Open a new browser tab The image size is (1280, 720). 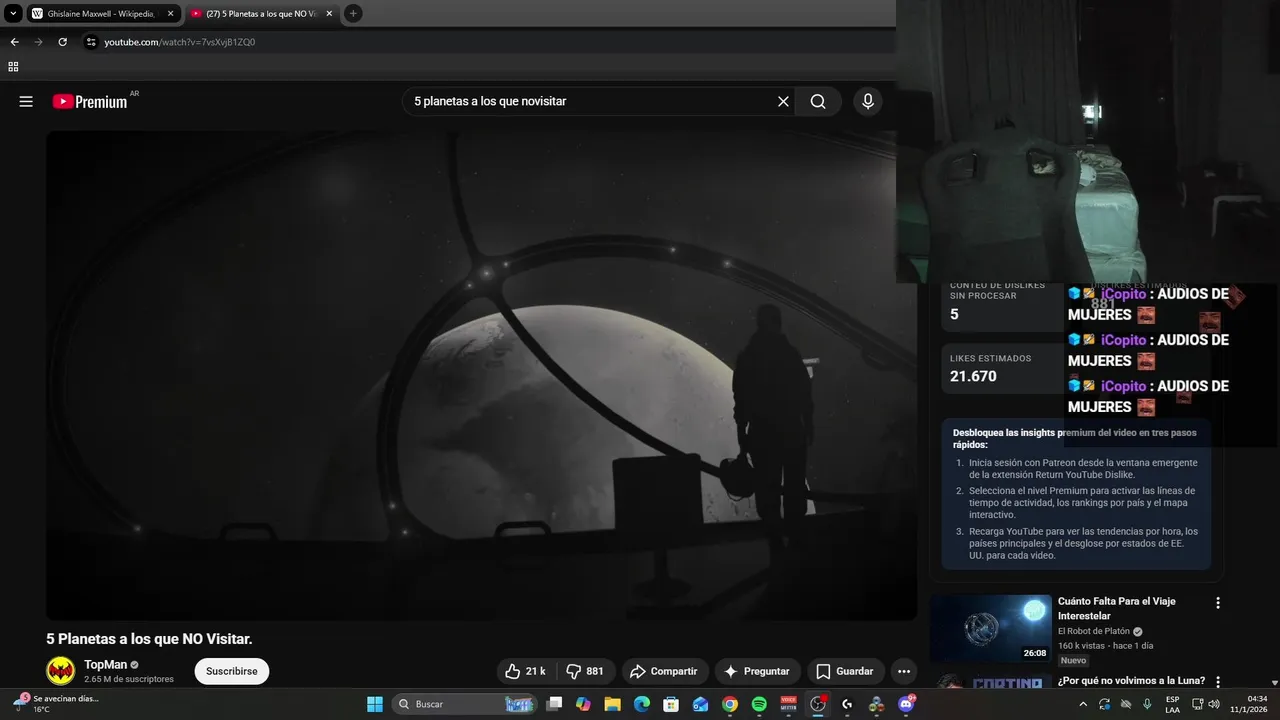click(x=353, y=13)
